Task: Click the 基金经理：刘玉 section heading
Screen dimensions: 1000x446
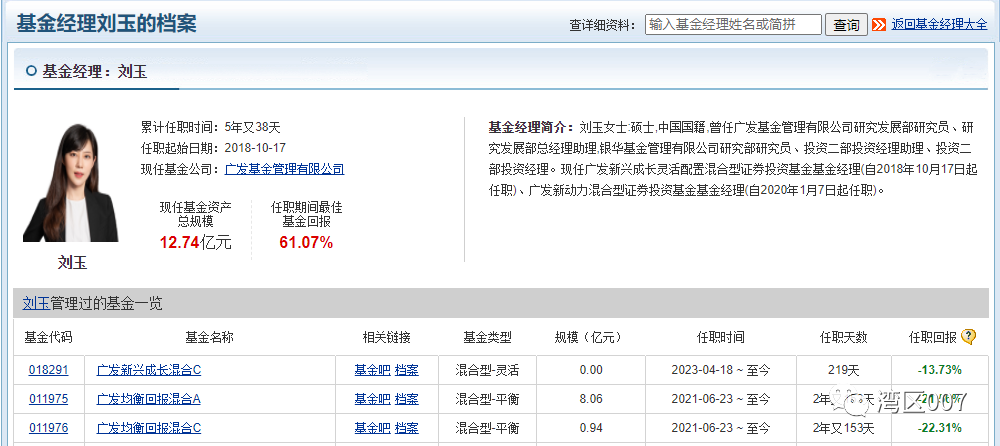Action: [94, 71]
